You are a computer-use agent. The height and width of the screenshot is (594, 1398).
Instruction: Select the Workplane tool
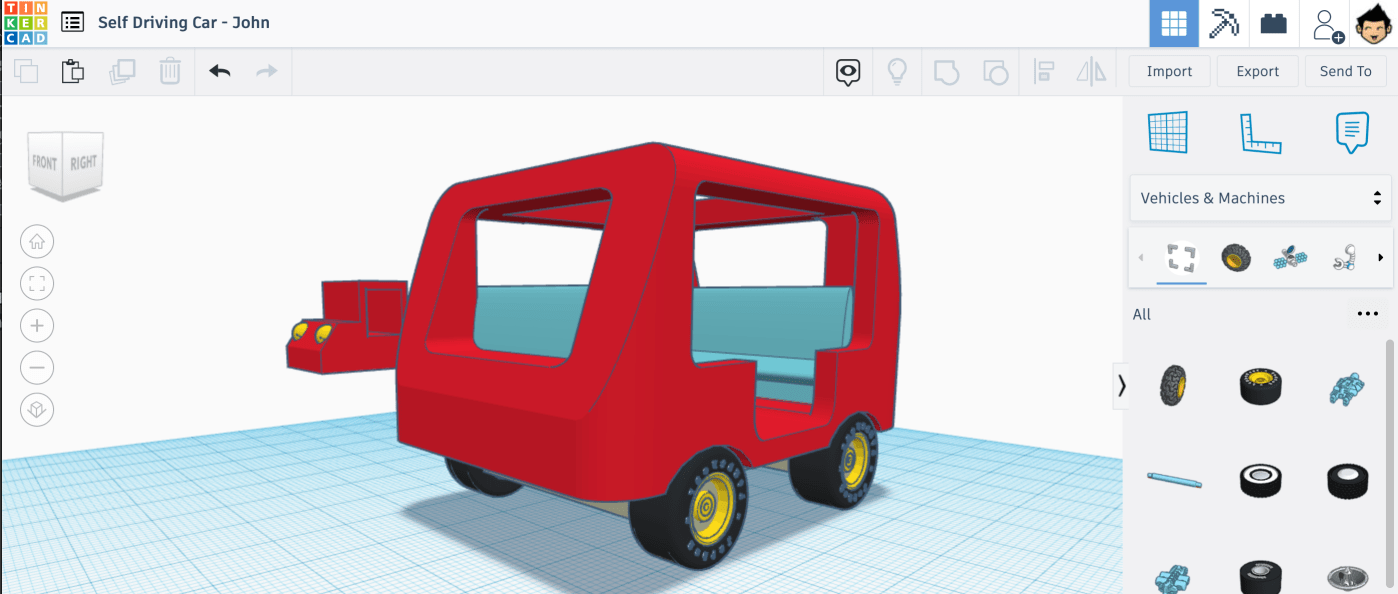(x=1167, y=132)
